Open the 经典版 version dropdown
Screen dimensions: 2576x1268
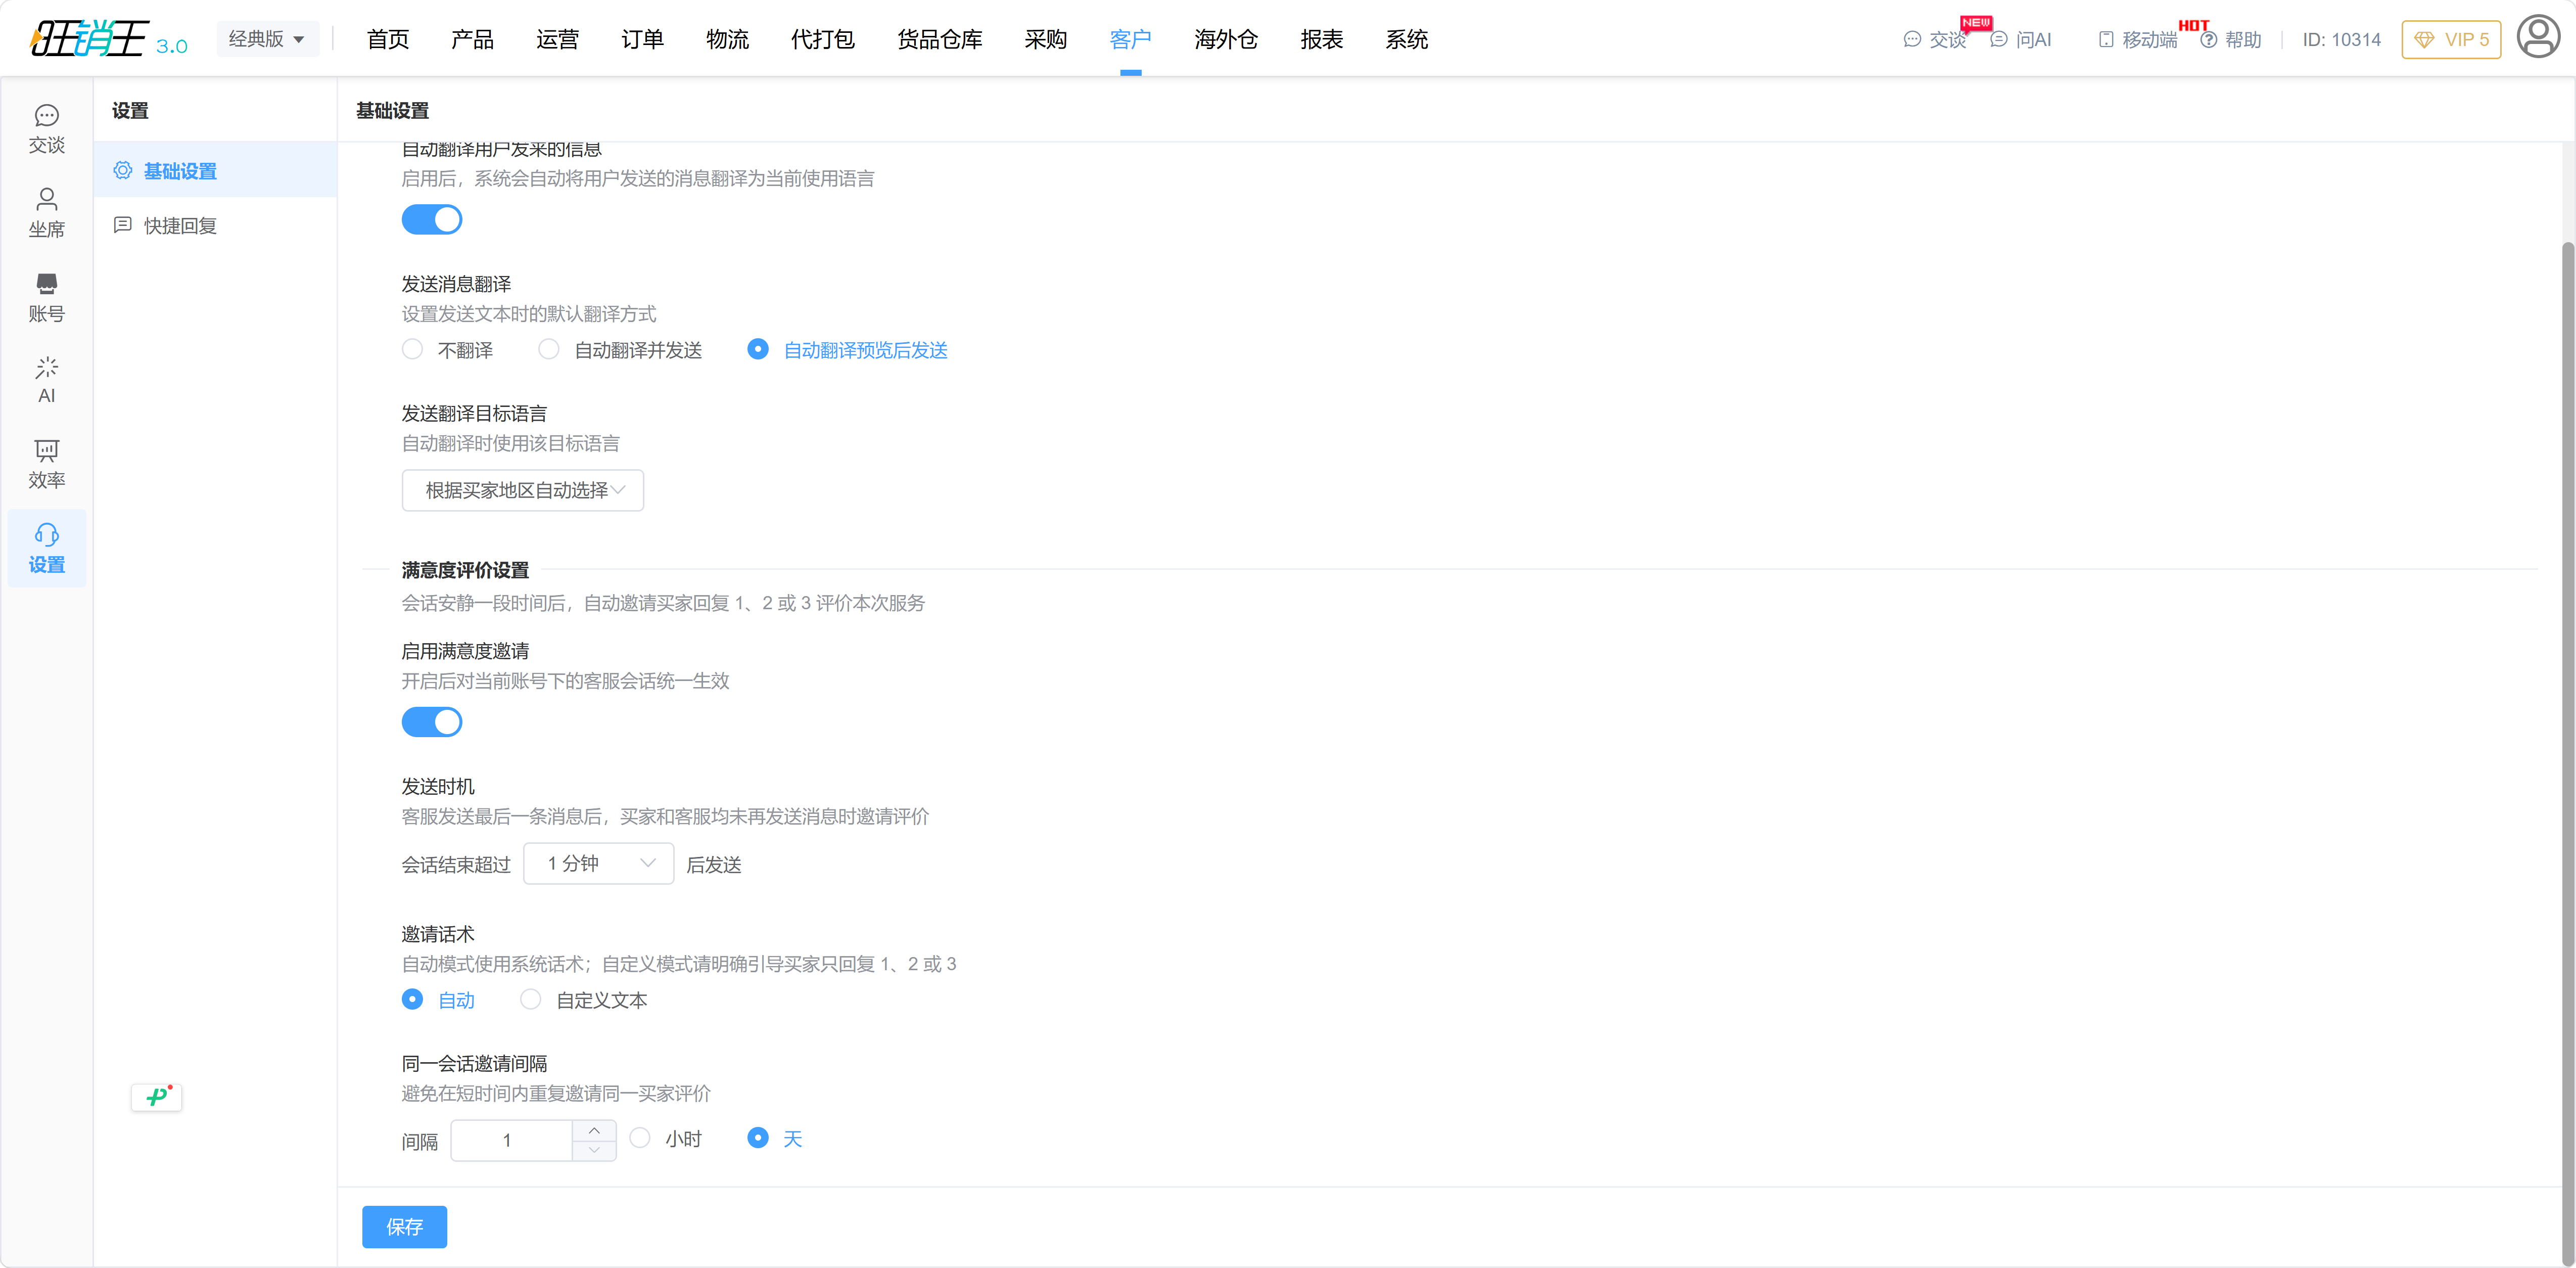(267, 39)
